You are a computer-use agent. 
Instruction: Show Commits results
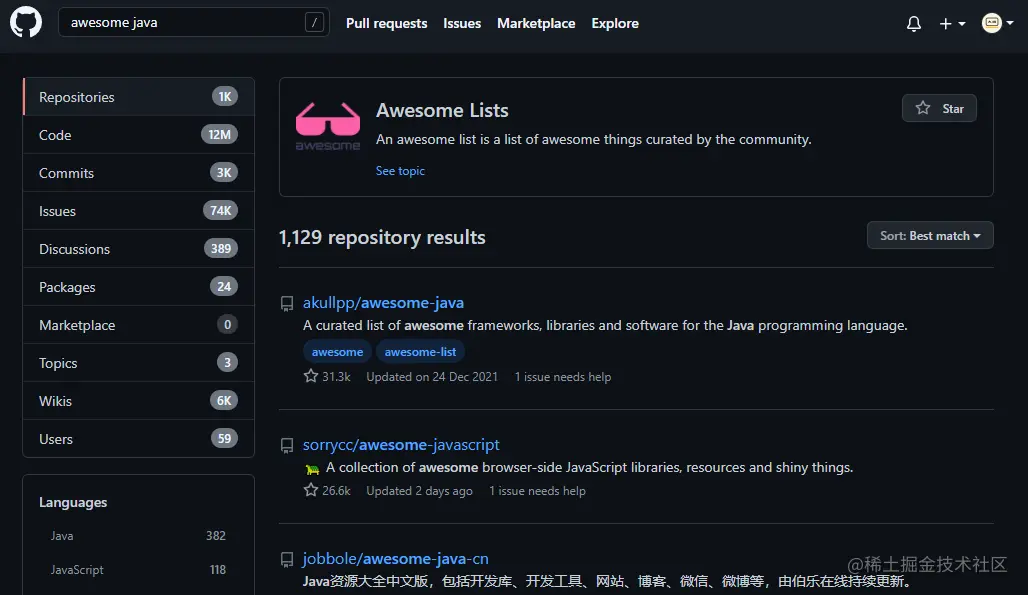139,173
